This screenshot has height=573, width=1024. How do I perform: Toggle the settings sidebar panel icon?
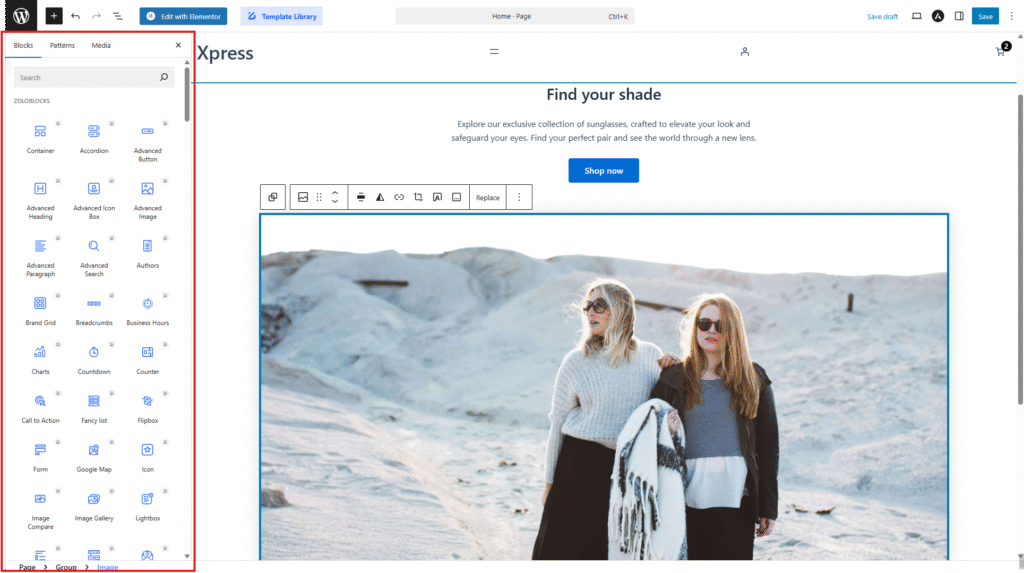(959, 16)
